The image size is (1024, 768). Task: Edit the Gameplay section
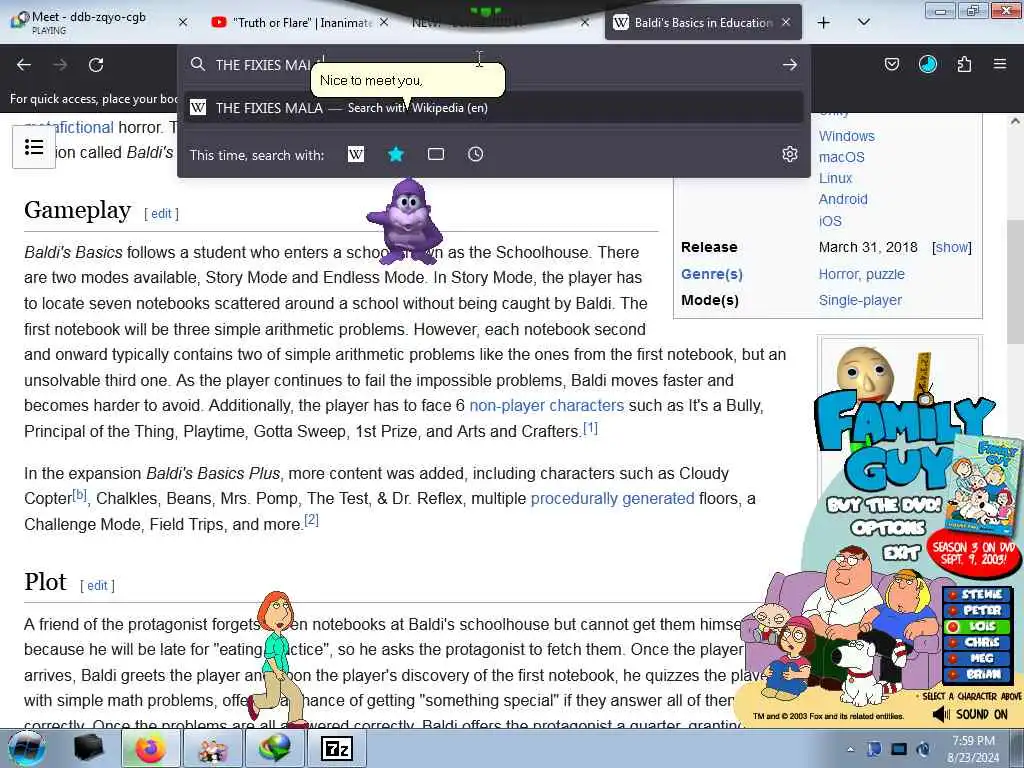161,214
